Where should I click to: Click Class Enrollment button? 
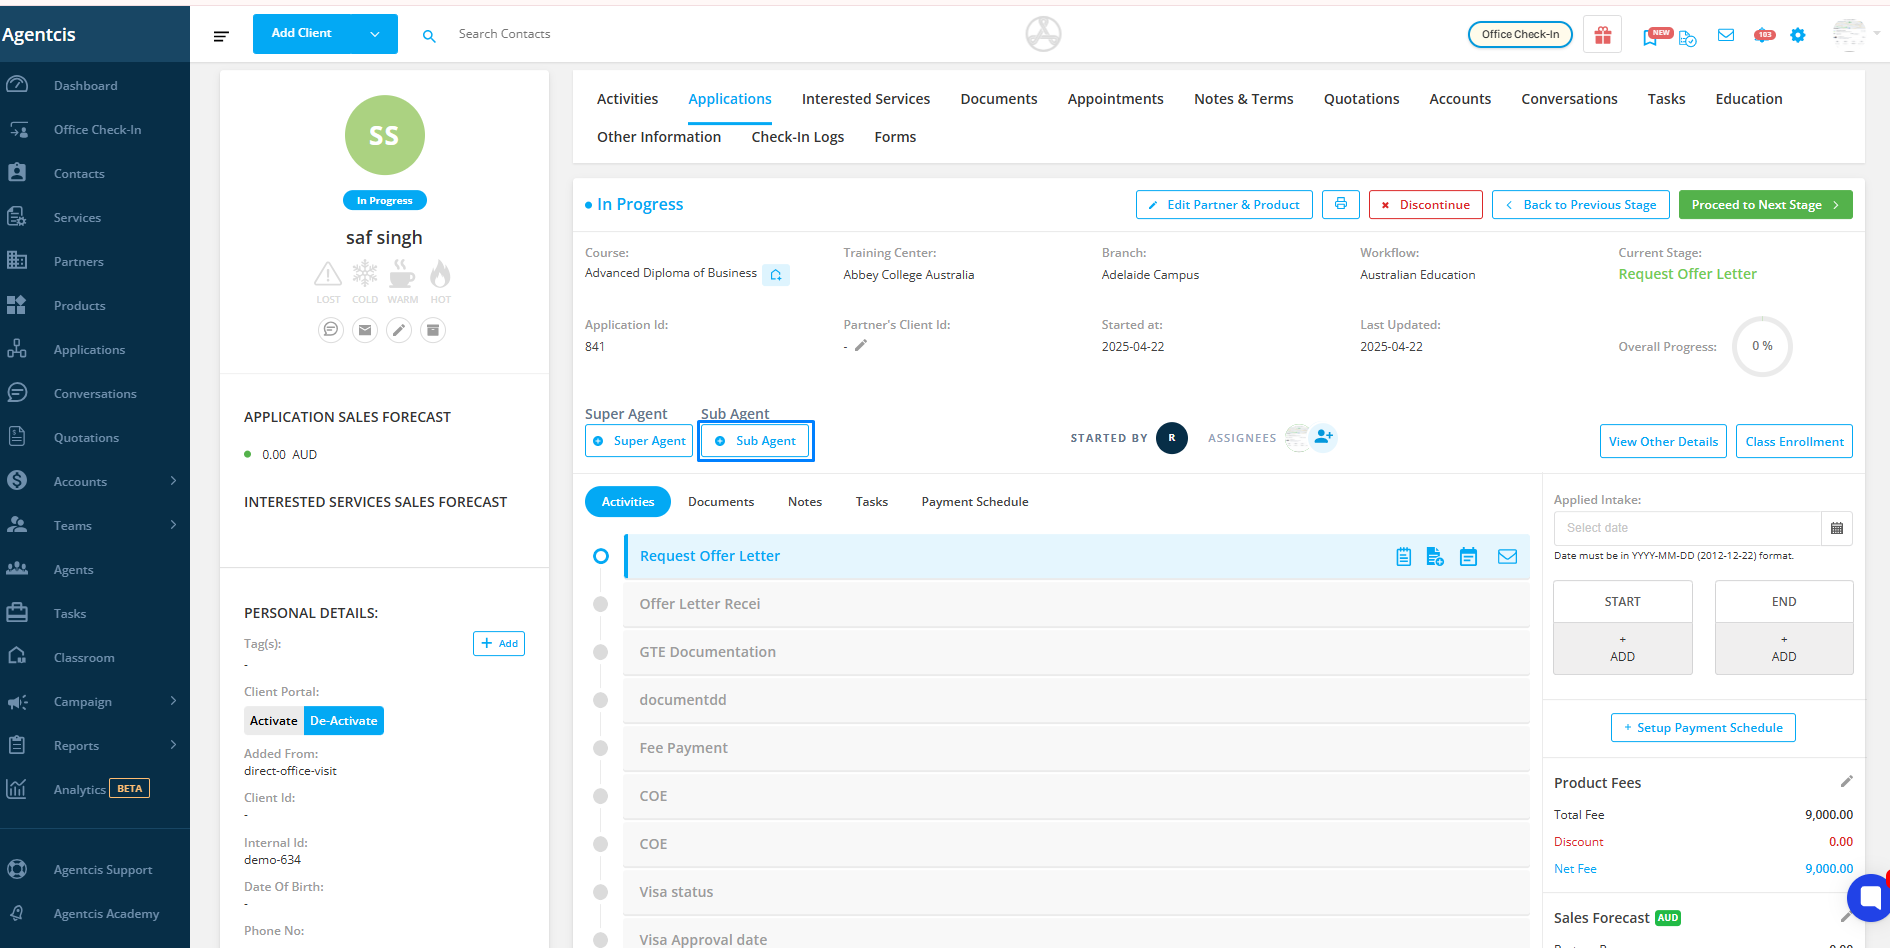1794,441
